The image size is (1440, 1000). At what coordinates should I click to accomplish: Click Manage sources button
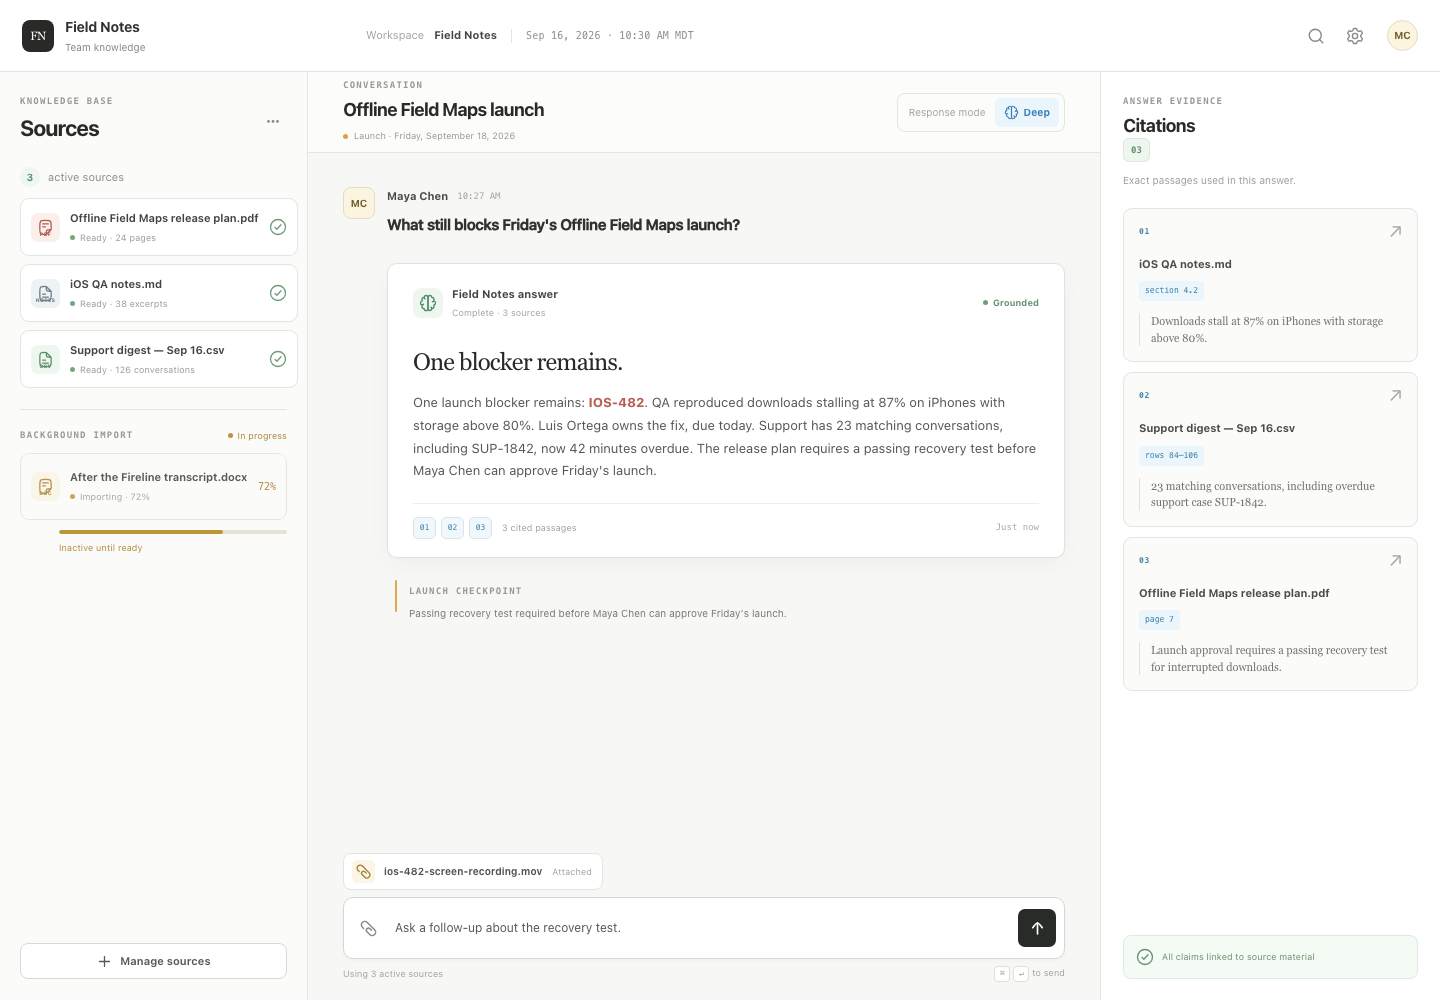click(x=153, y=961)
